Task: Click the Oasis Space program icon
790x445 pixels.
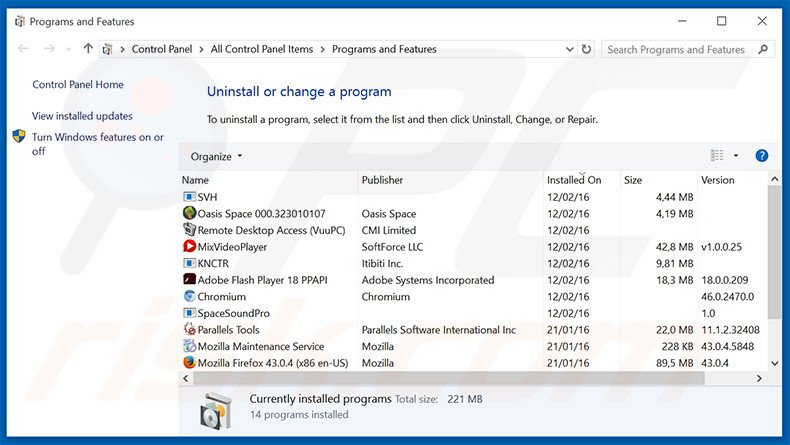Action: (189, 213)
